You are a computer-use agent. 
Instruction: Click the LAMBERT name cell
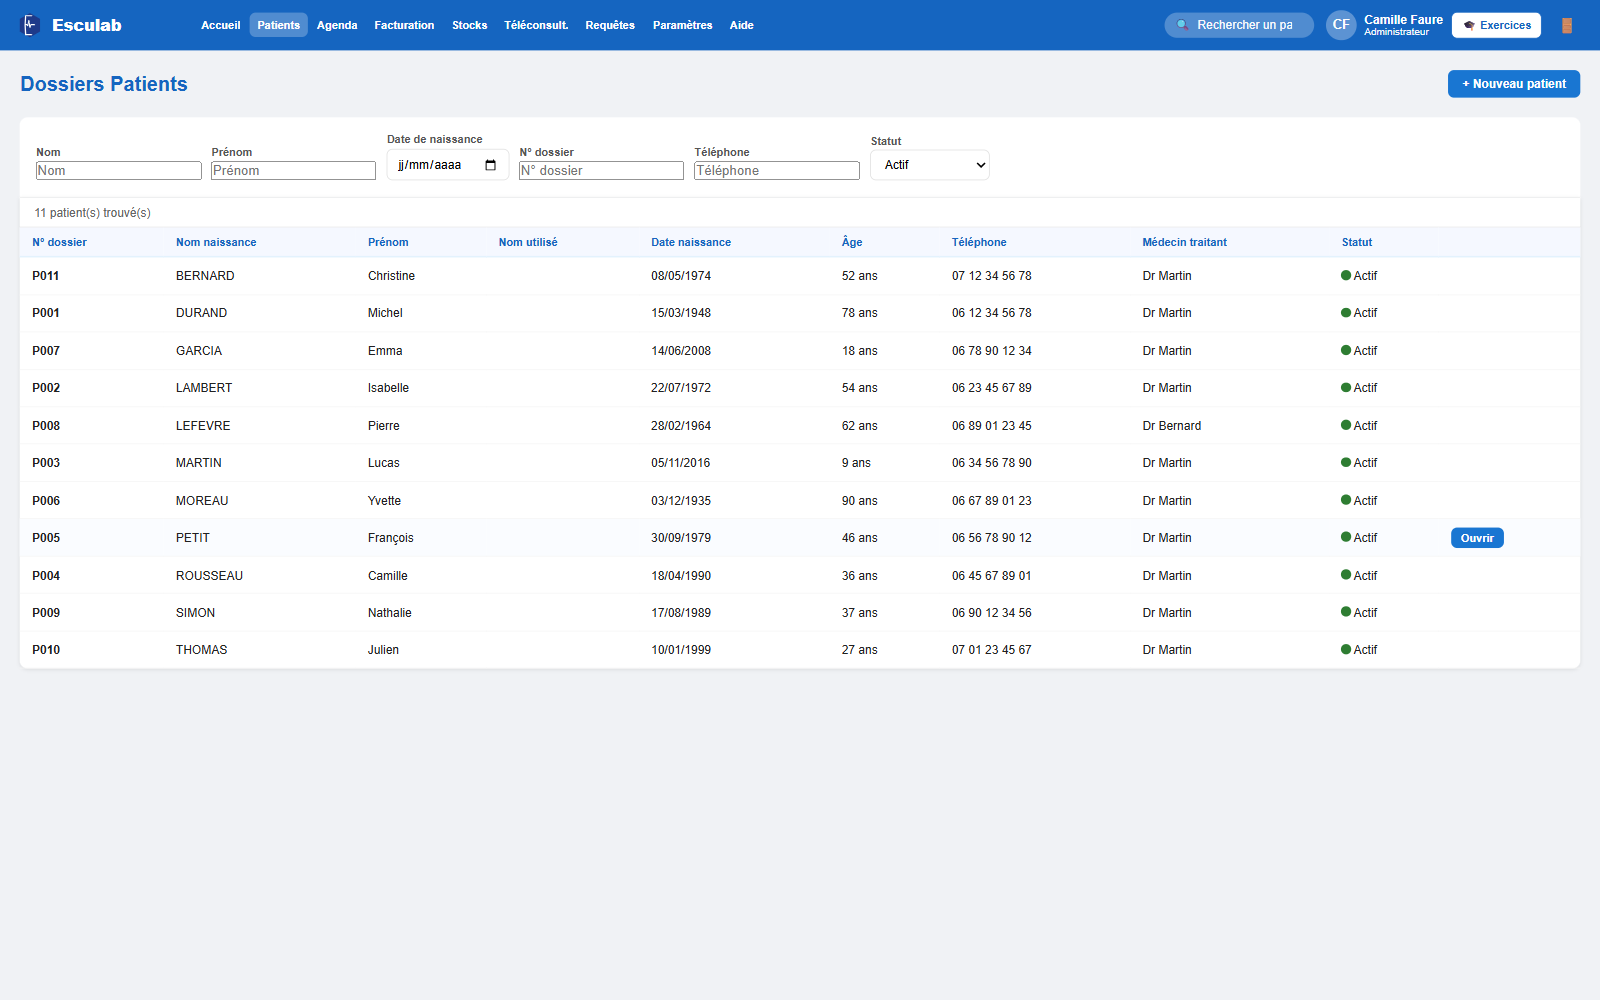(x=204, y=388)
